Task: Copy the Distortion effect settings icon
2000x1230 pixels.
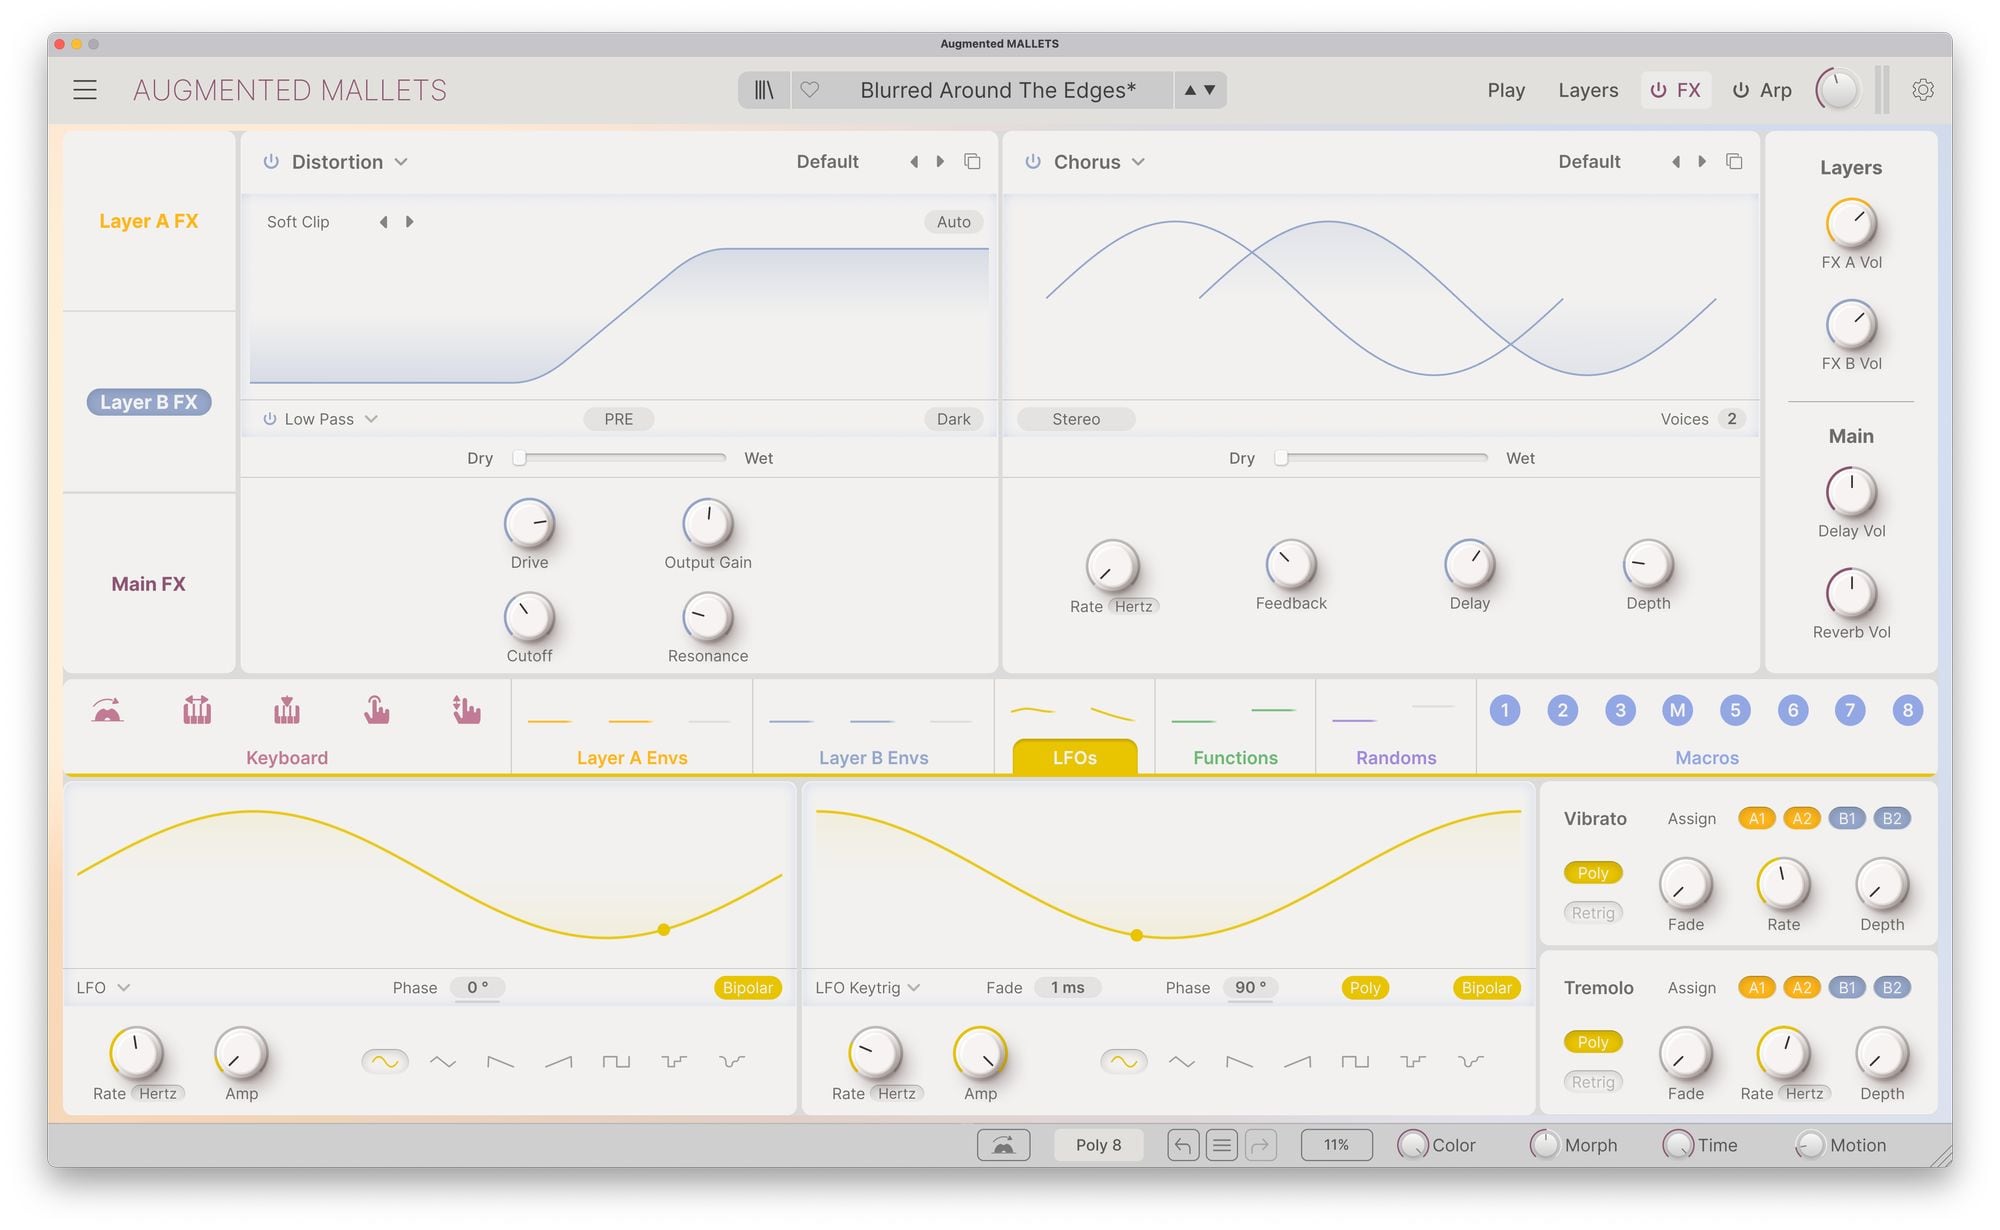Action: [972, 162]
